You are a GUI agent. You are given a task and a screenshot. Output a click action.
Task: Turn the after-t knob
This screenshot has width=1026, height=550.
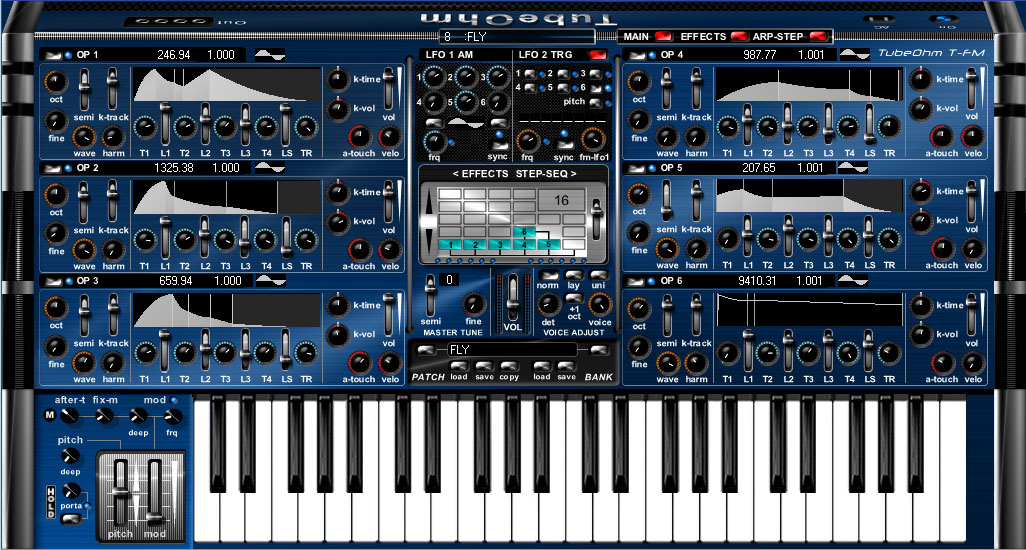(70, 415)
